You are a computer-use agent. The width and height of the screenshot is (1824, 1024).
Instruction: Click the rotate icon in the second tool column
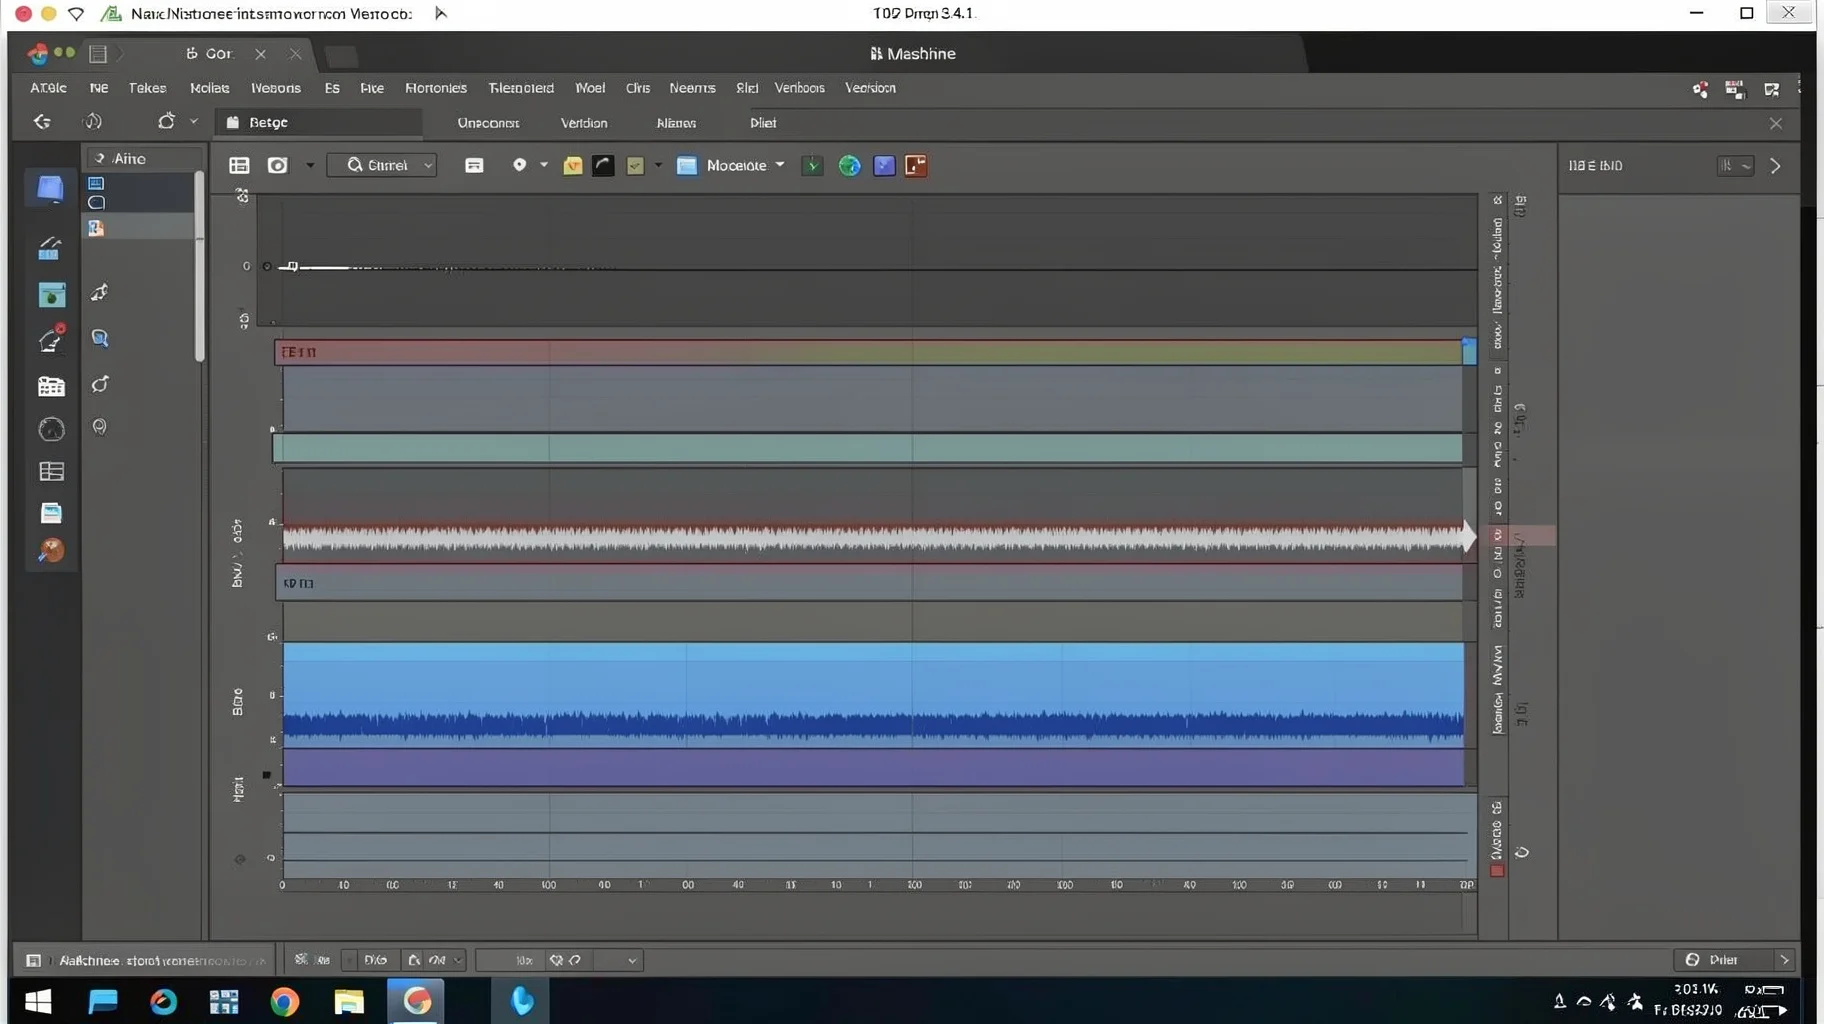(x=100, y=384)
